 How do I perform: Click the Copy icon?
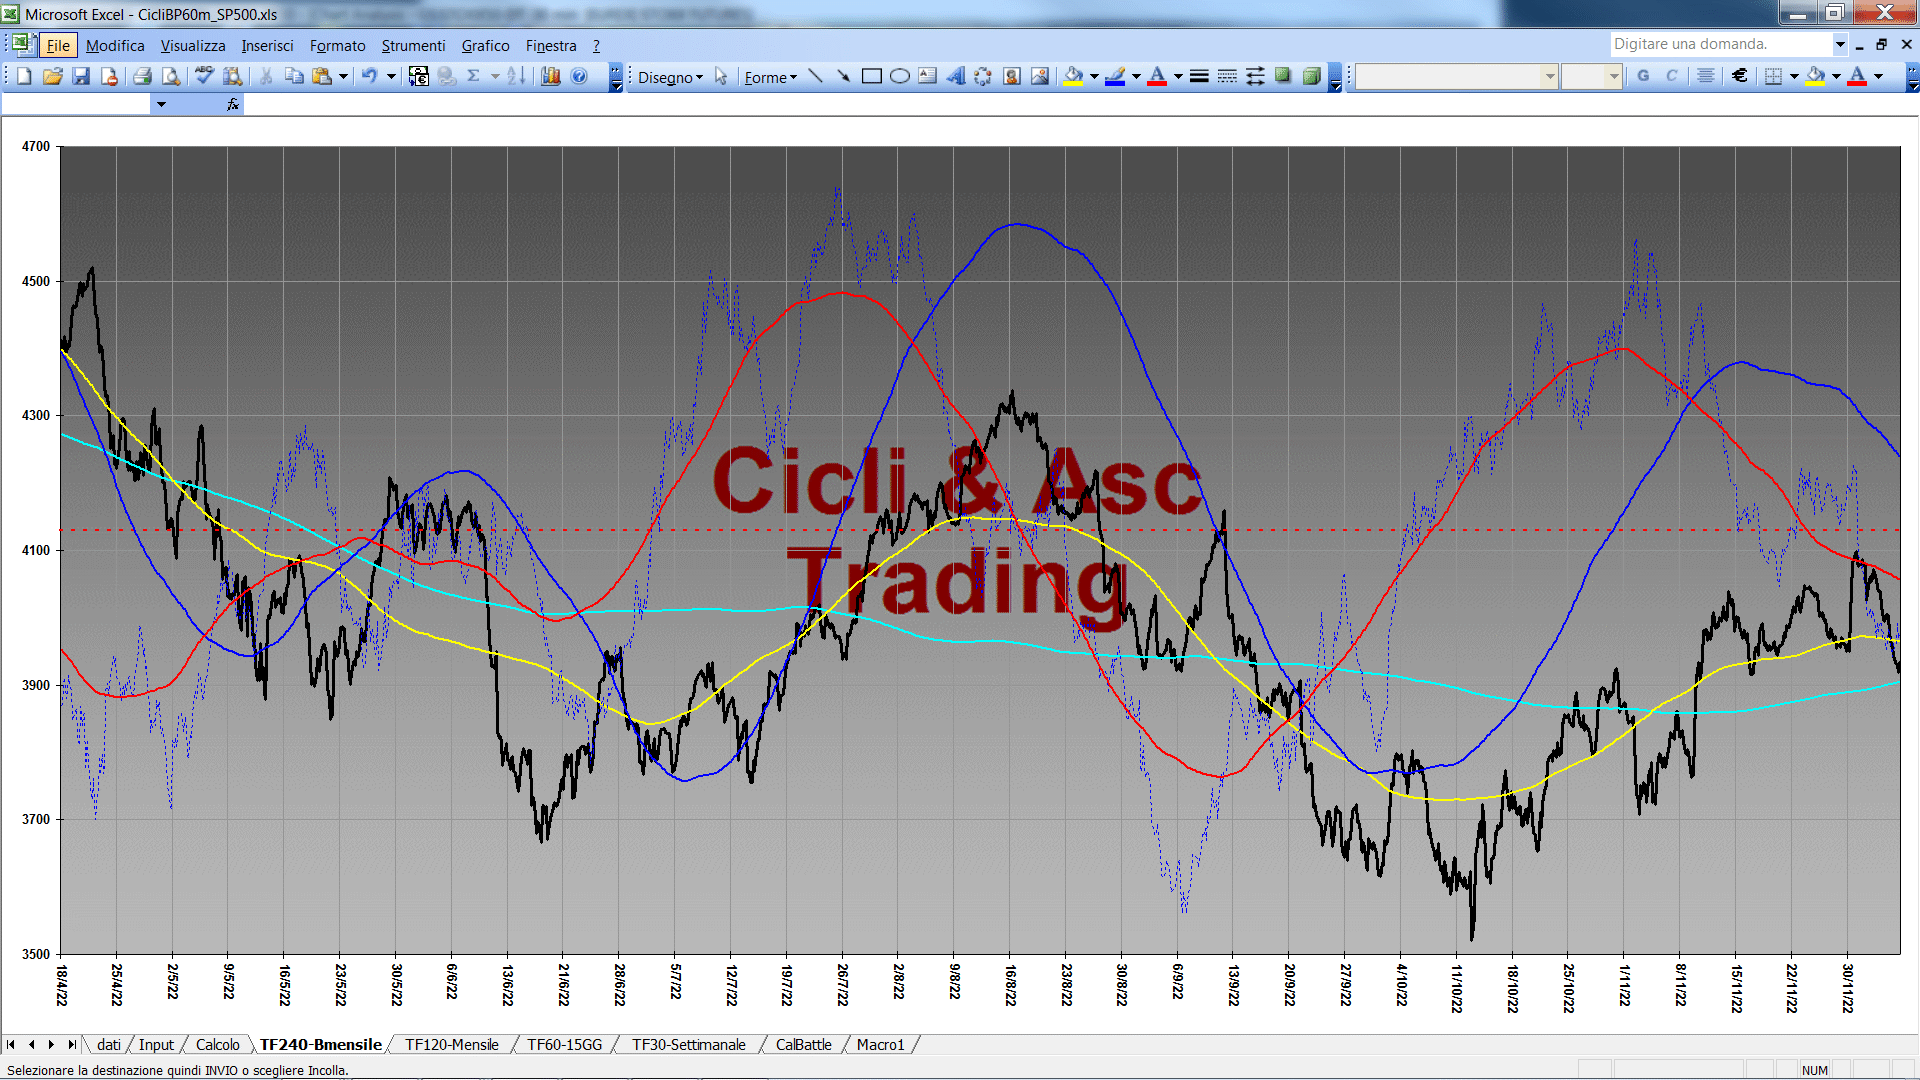pyautogui.click(x=294, y=76)
